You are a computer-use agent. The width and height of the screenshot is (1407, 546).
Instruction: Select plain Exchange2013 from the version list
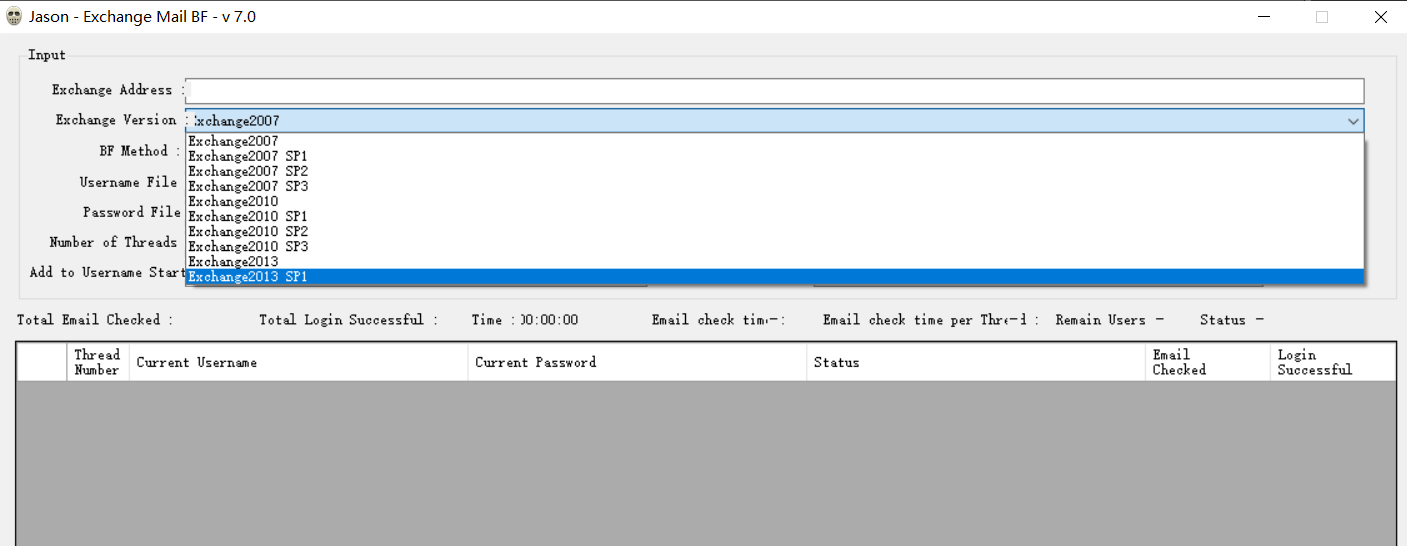tap(775, 261)
